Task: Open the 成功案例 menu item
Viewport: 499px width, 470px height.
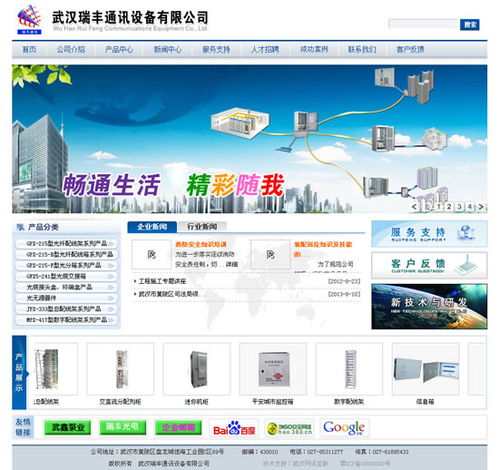Action: pyautogui.click(x=314, y=50)
